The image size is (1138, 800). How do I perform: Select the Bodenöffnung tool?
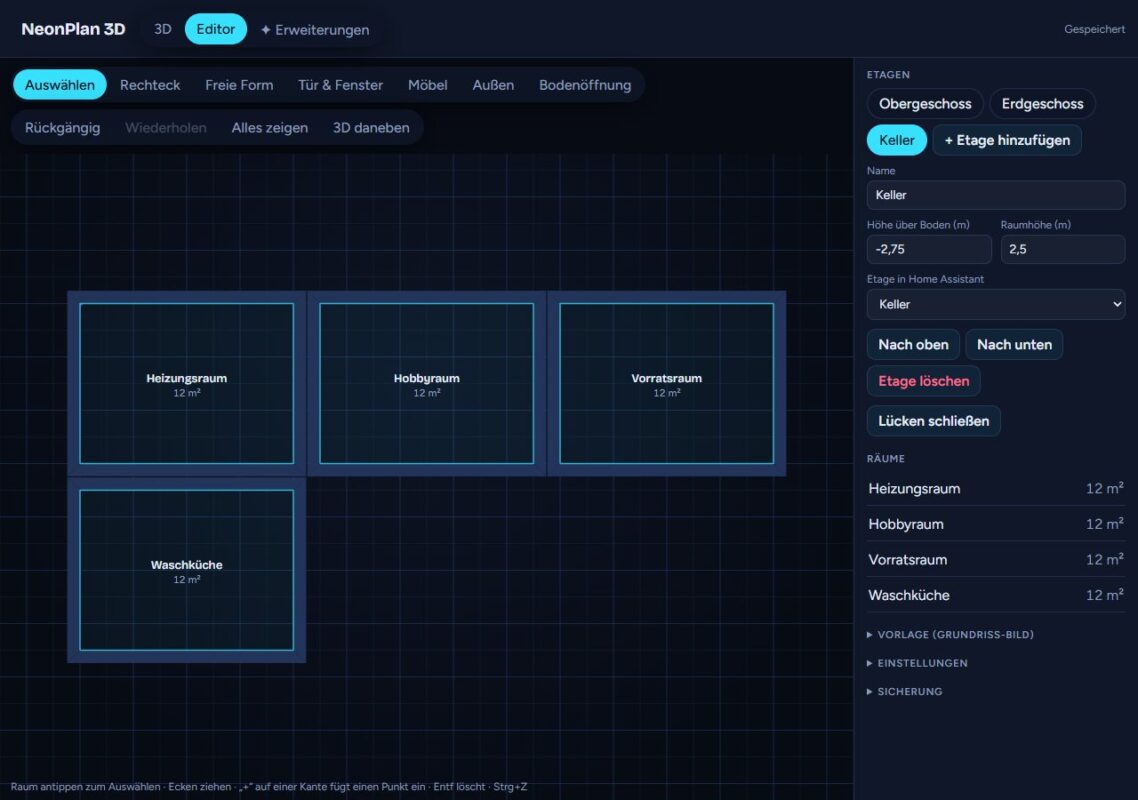coord(585,85)
